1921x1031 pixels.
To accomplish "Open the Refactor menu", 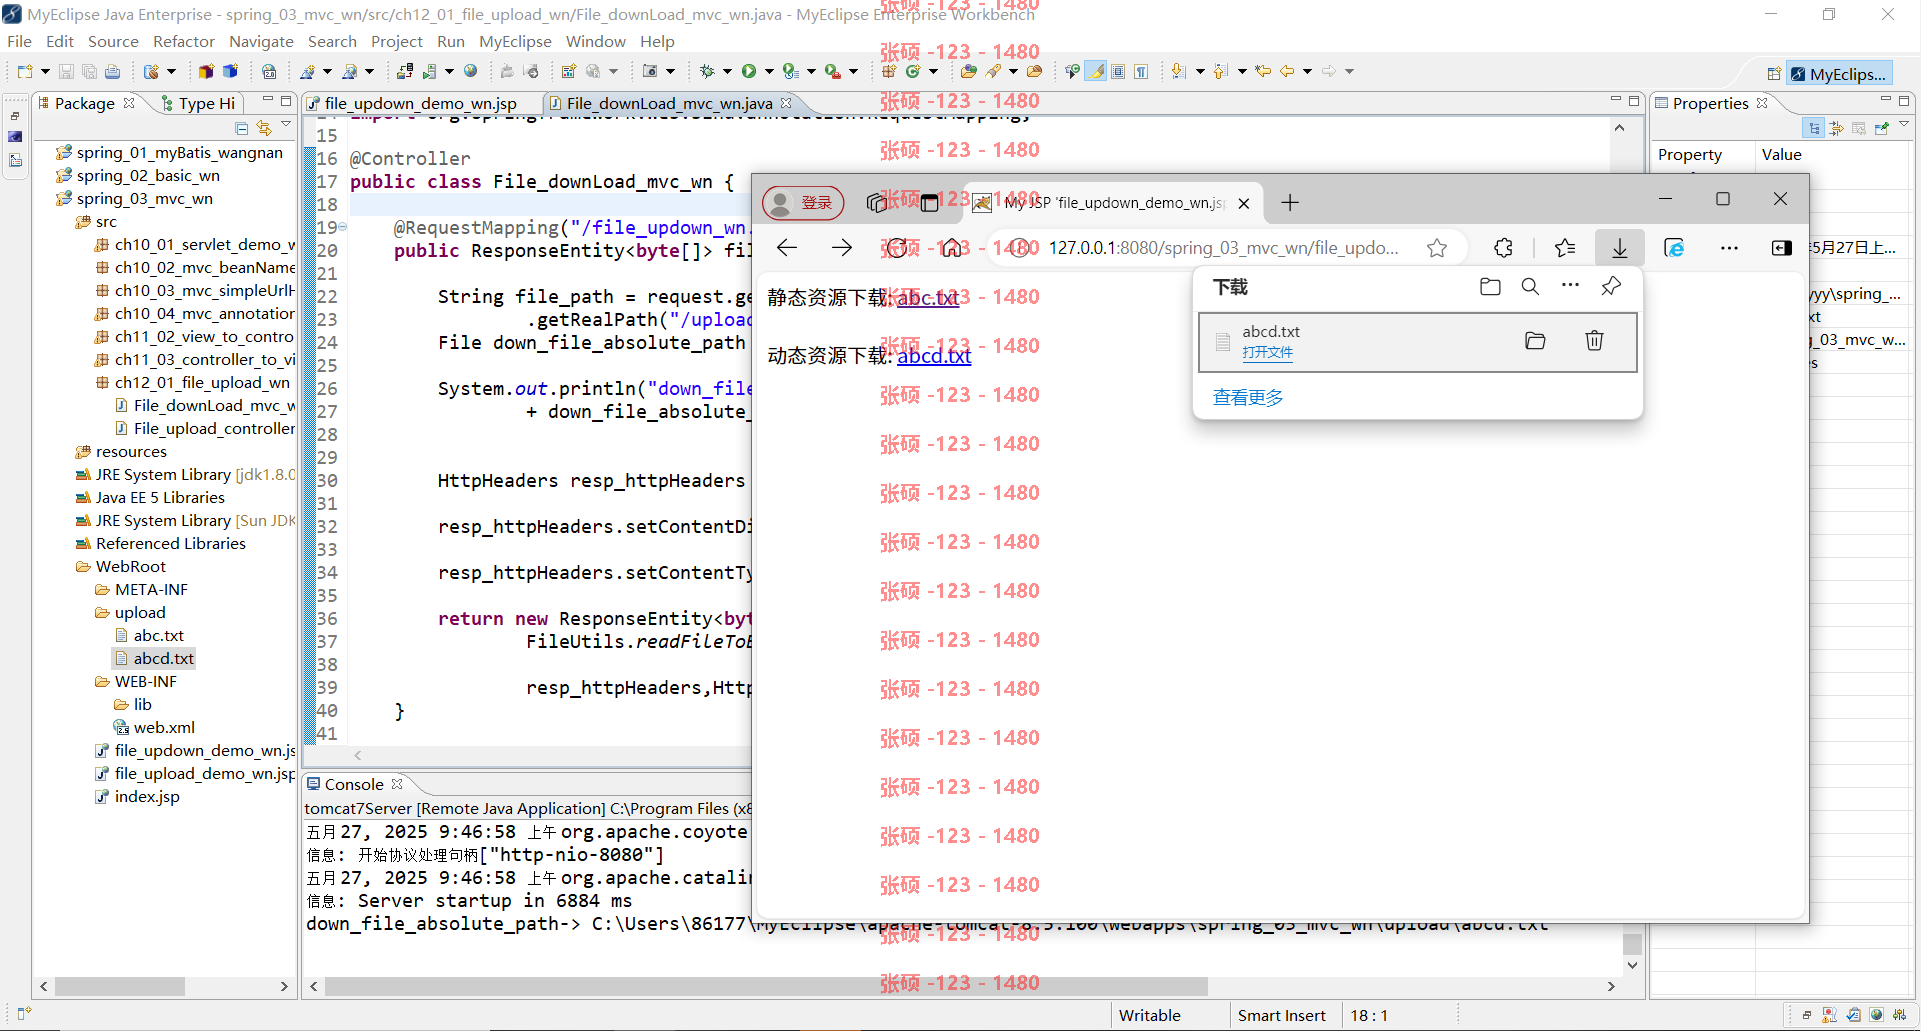I will pos(184,41).
